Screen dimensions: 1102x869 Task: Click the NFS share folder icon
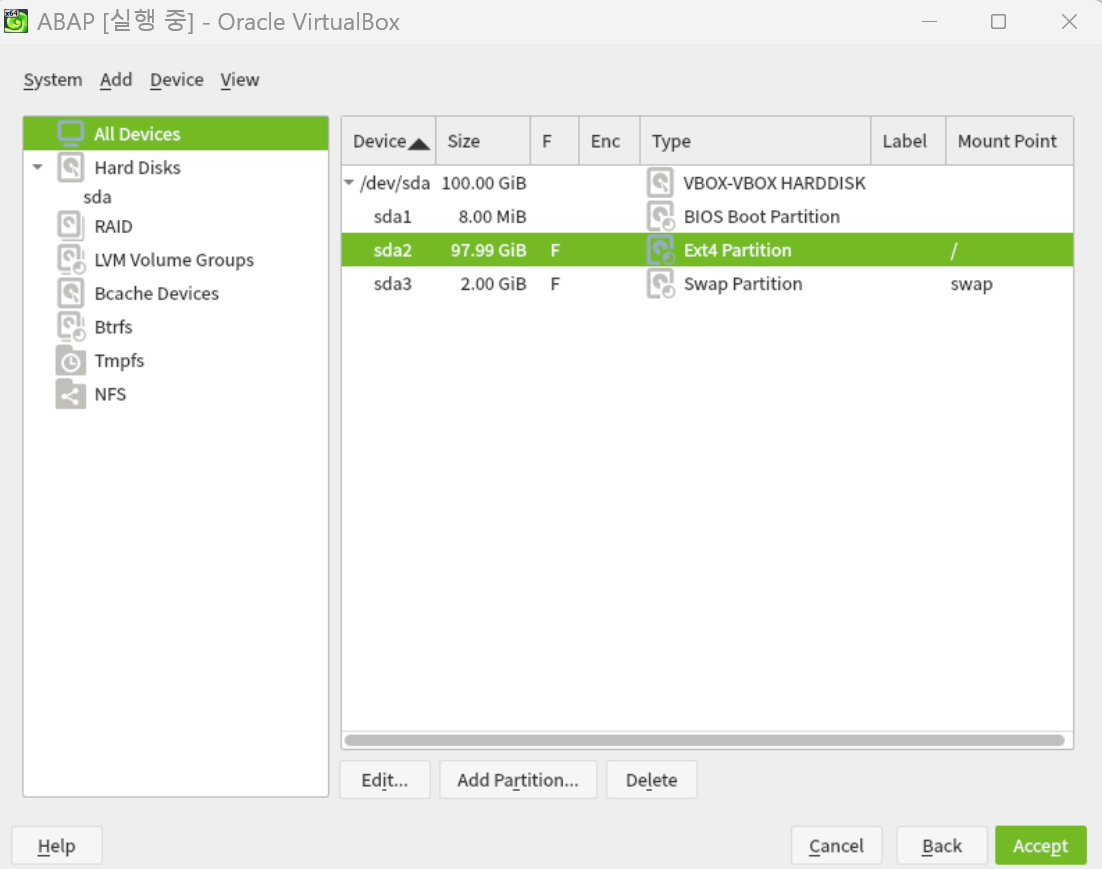[x=71, y=394]
